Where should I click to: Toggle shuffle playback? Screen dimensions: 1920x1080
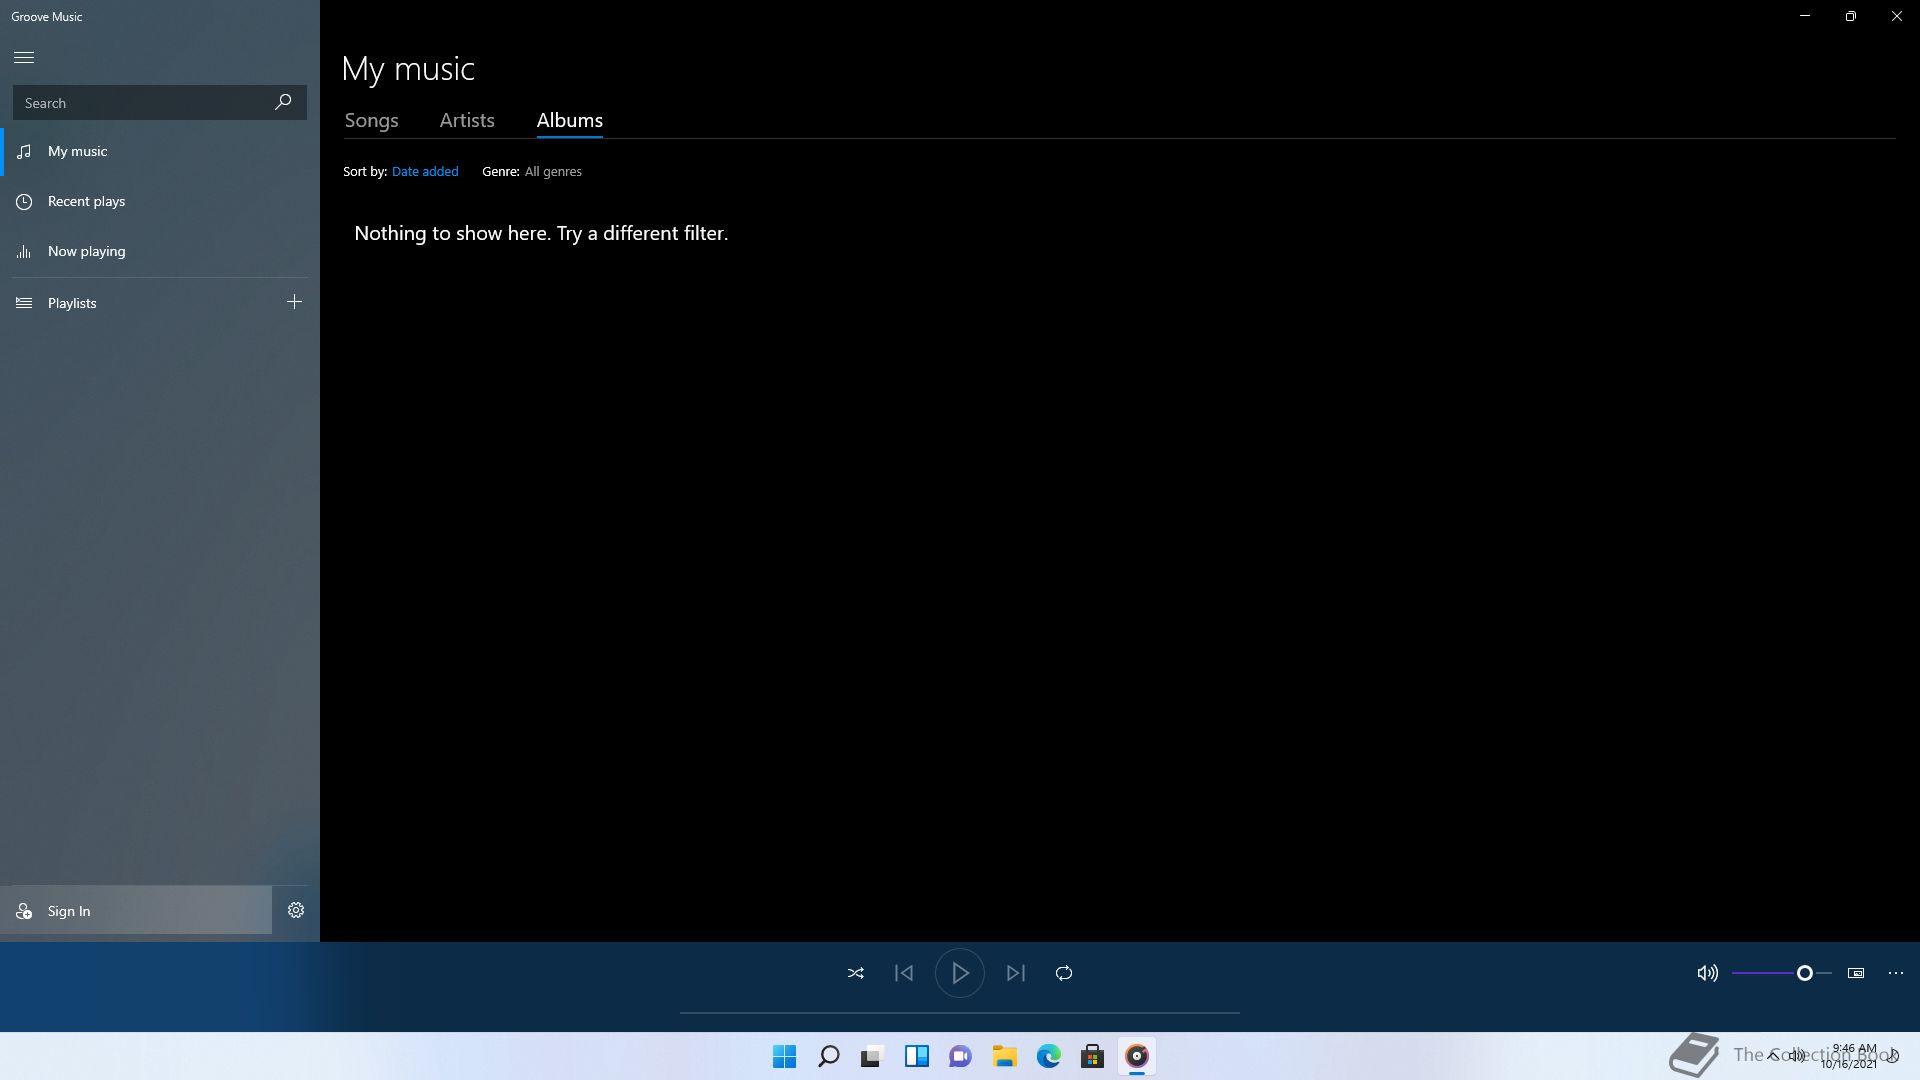(856, 972)
